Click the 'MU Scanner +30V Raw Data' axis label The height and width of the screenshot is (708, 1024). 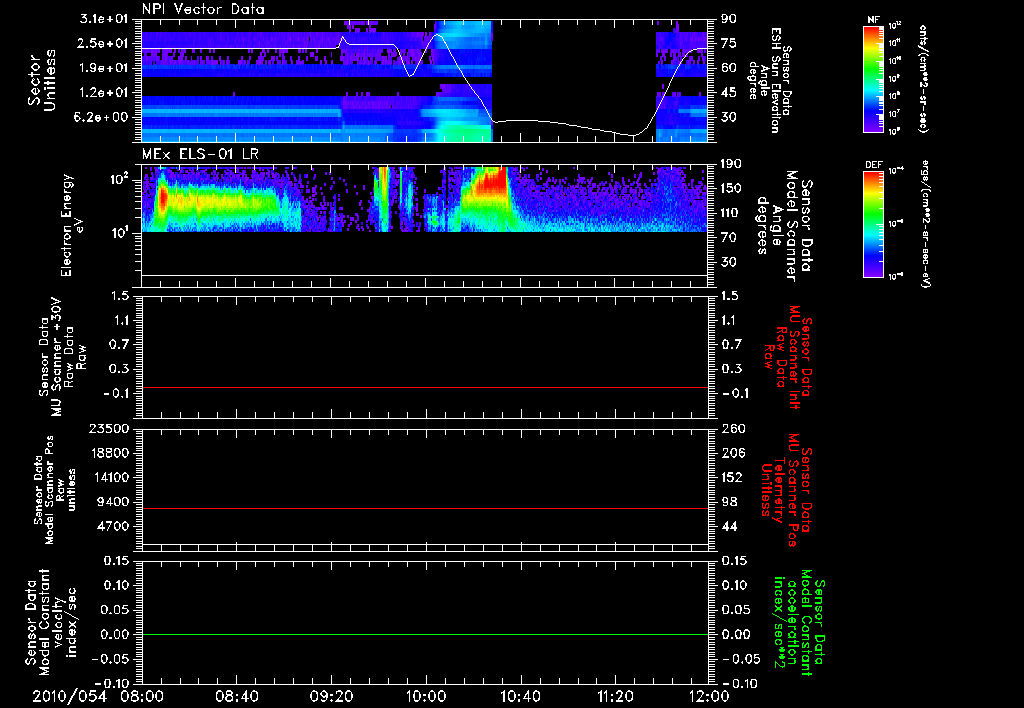coord(61,357)
